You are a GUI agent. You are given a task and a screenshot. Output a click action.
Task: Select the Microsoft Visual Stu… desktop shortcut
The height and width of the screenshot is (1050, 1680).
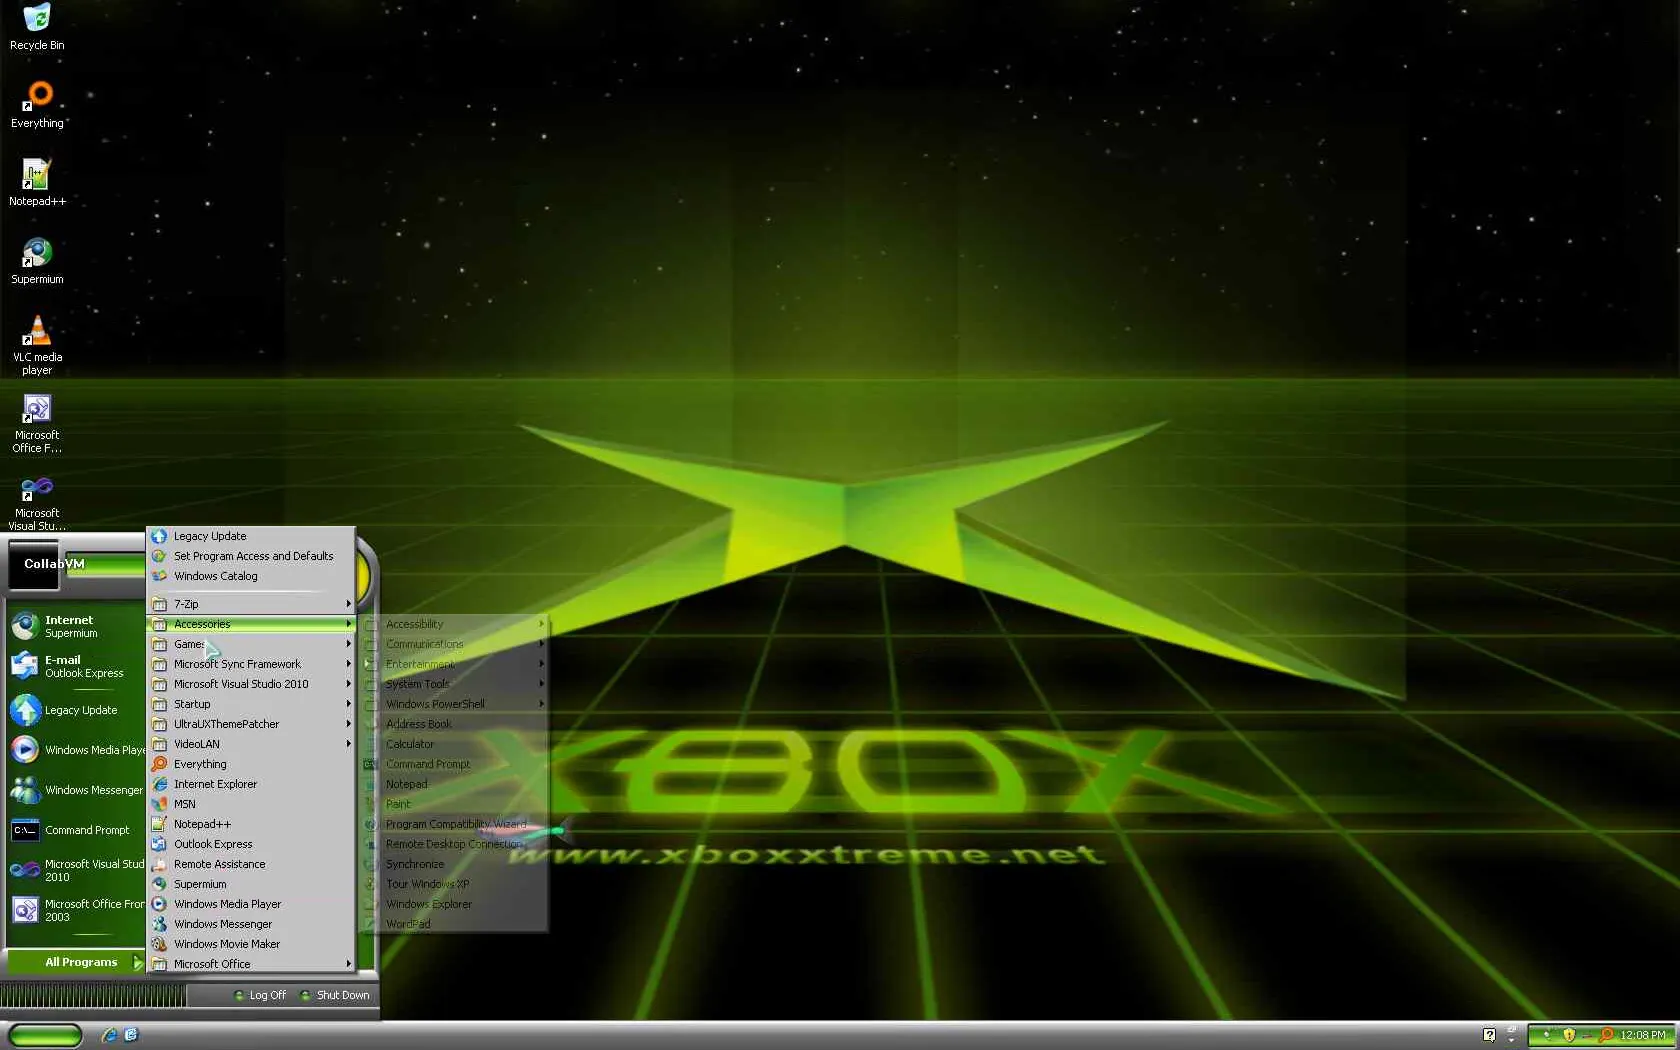(x=37, y=501)
